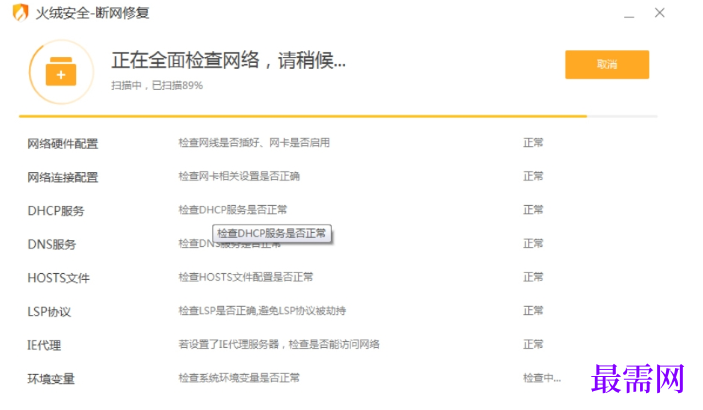The height and width of the screenshot is (410, 703).
Task: Select the 网络连接配置 row label
Action: tap(63, 177)
